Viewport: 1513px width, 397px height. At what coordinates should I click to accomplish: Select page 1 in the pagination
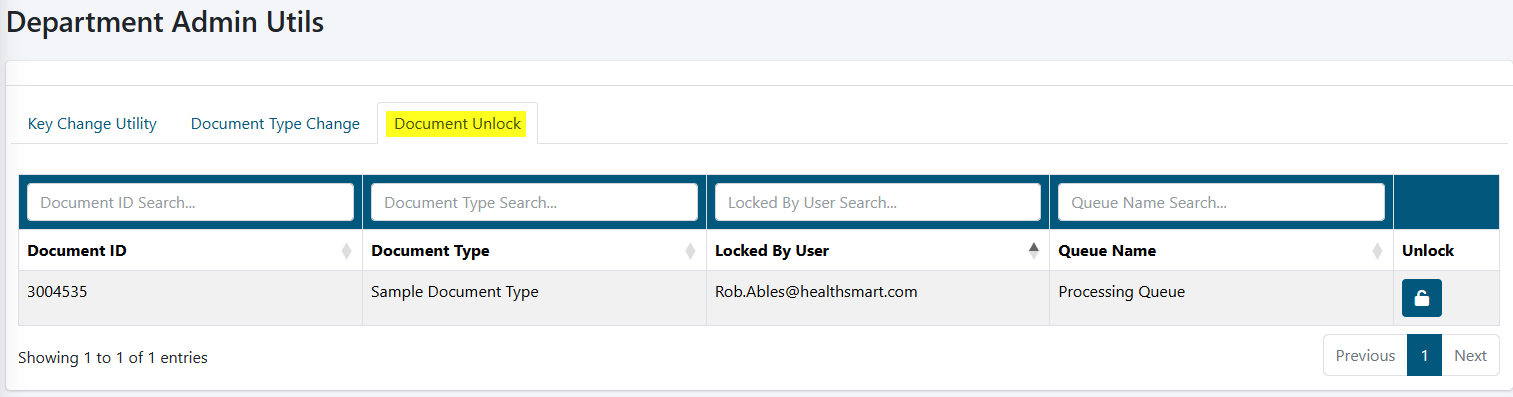pyautogui.click(x=1424, y=355)
